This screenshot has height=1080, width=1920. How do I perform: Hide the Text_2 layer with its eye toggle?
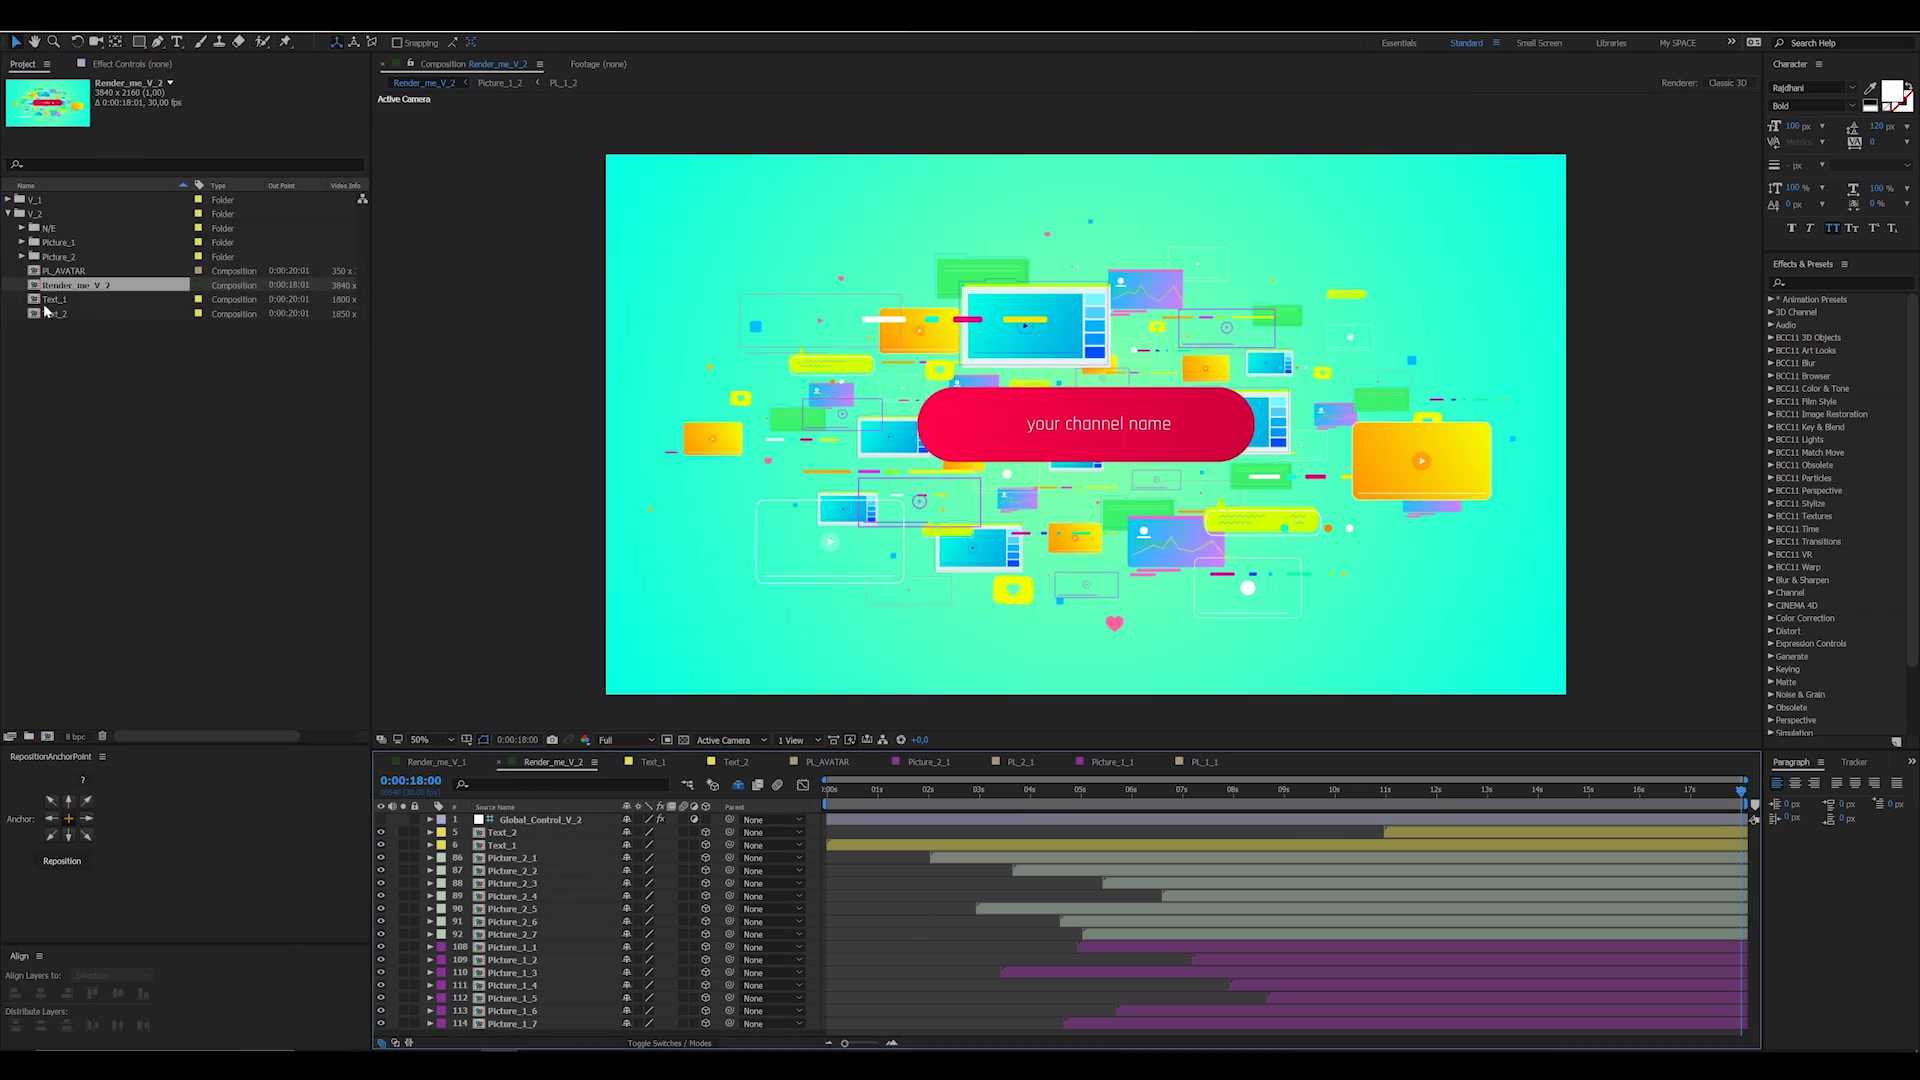coord(381,832)
